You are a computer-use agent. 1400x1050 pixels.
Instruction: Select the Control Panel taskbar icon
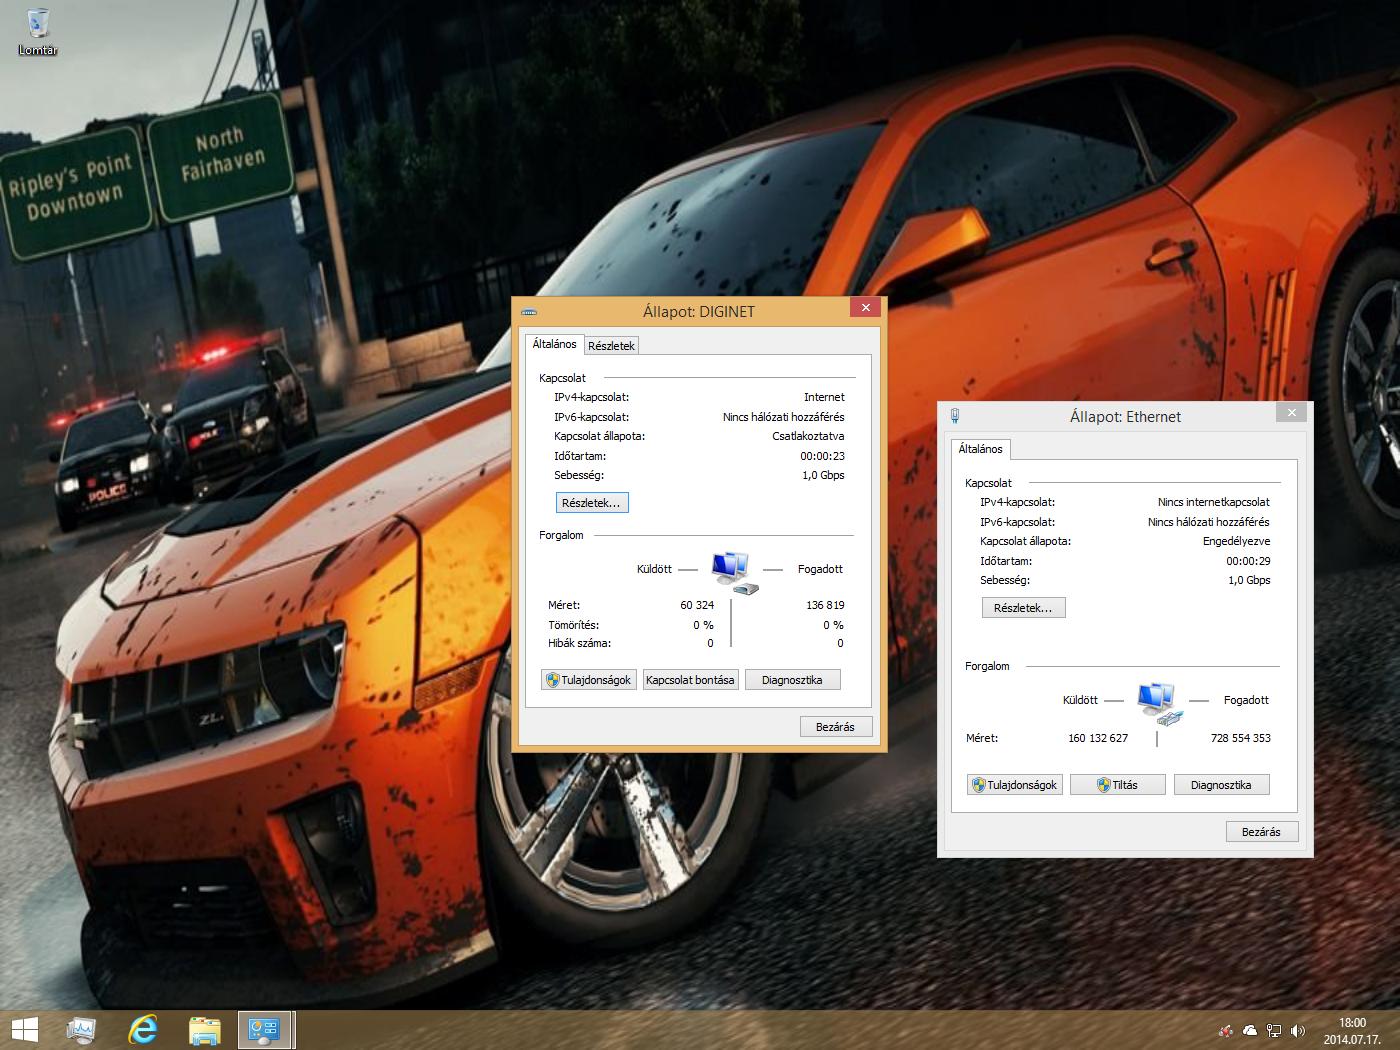[x=265, y=1029]
